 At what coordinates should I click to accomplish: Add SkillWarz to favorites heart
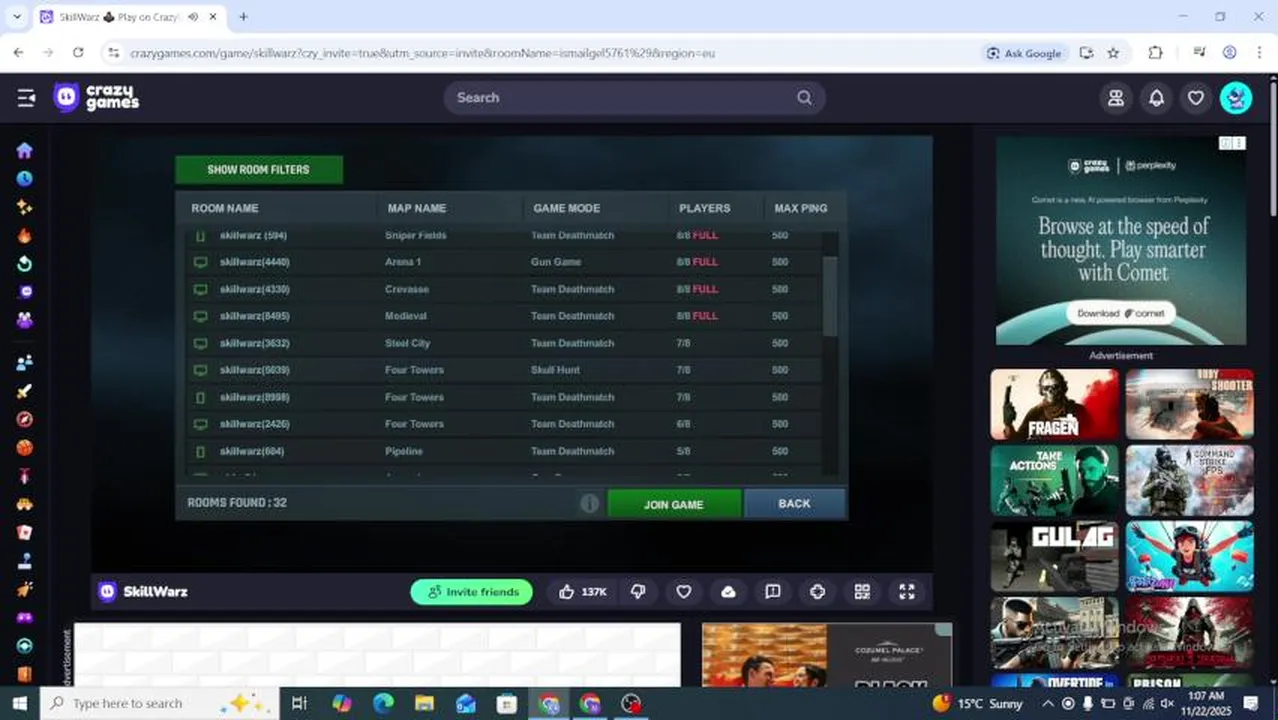tap(684, 592)
